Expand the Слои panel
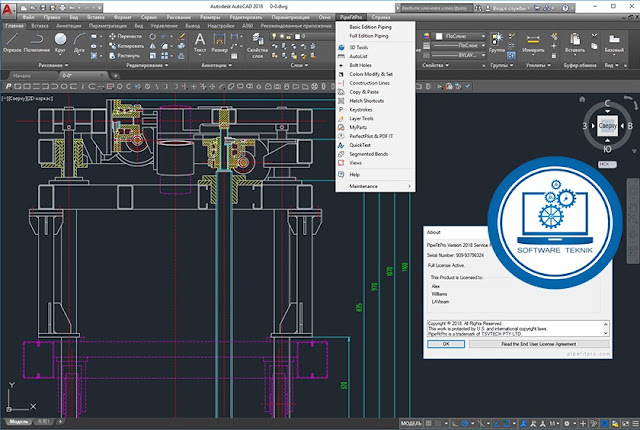The width and height of the screenshot is (640, 430). pos(299,65)
